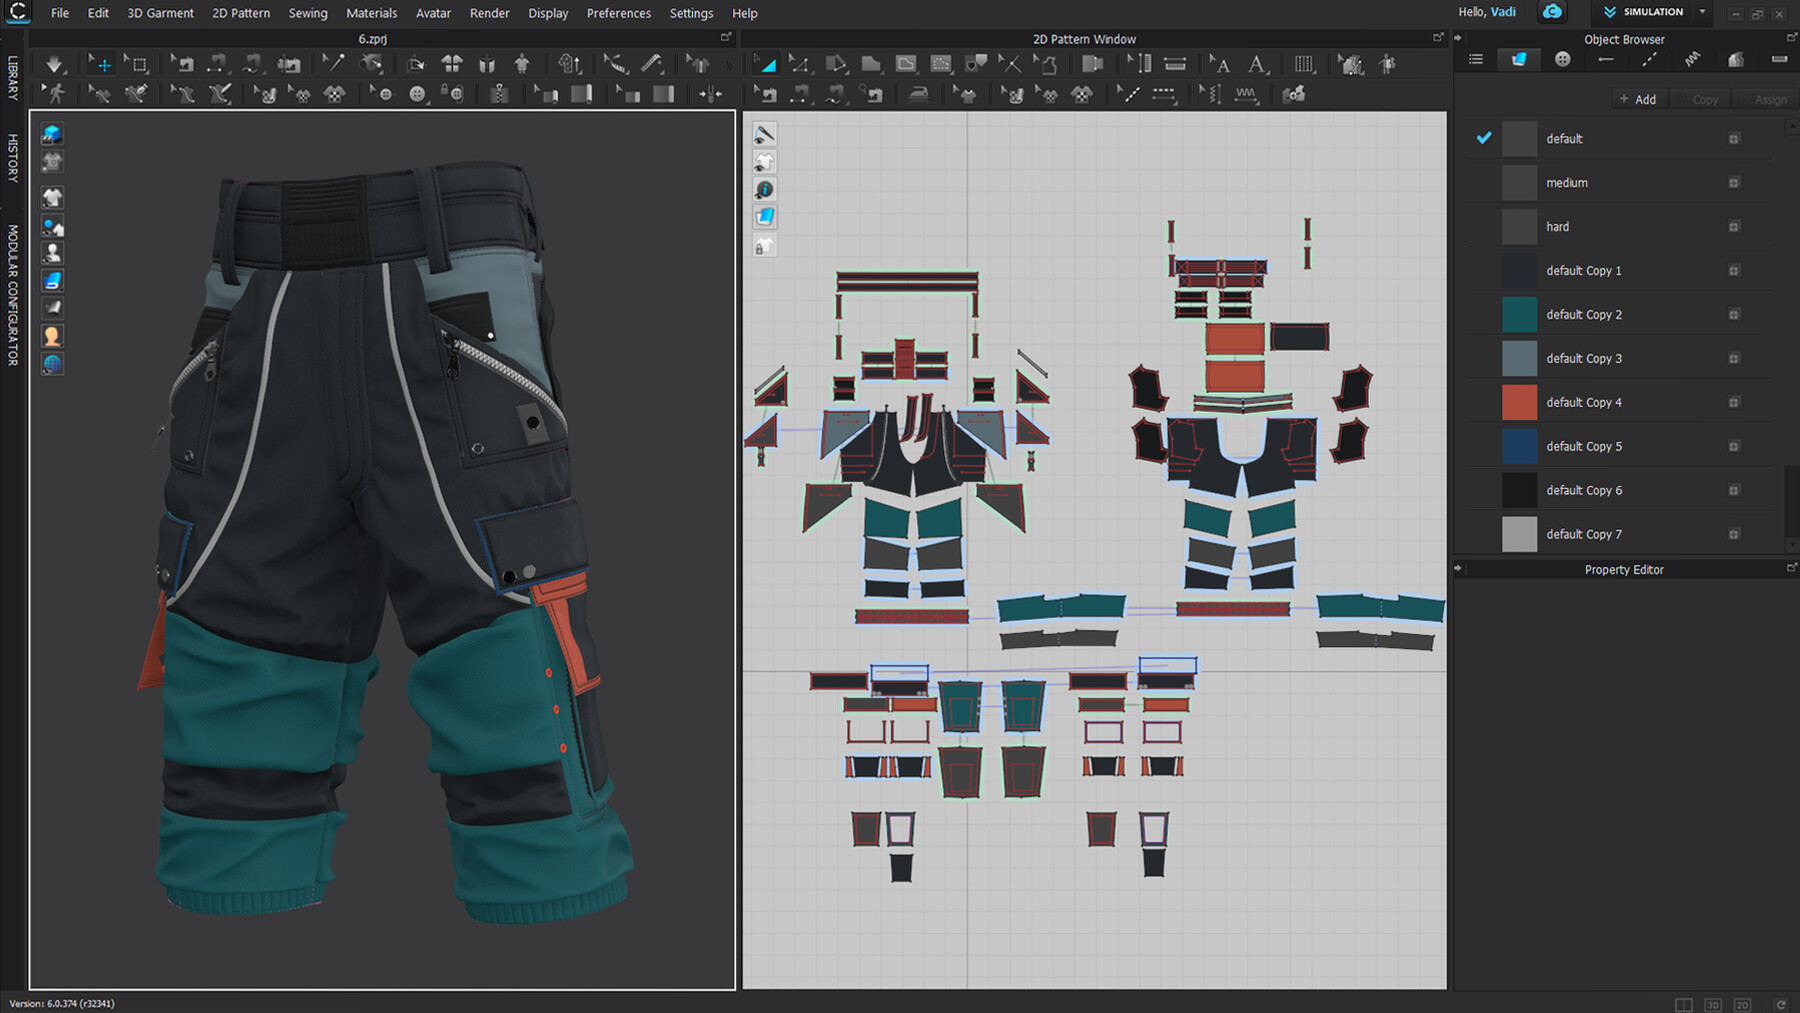This screenshot has width=1800, height=1013.
Task: Click the orange swatch of default Copy 4
Action: tap(1519, 402)
